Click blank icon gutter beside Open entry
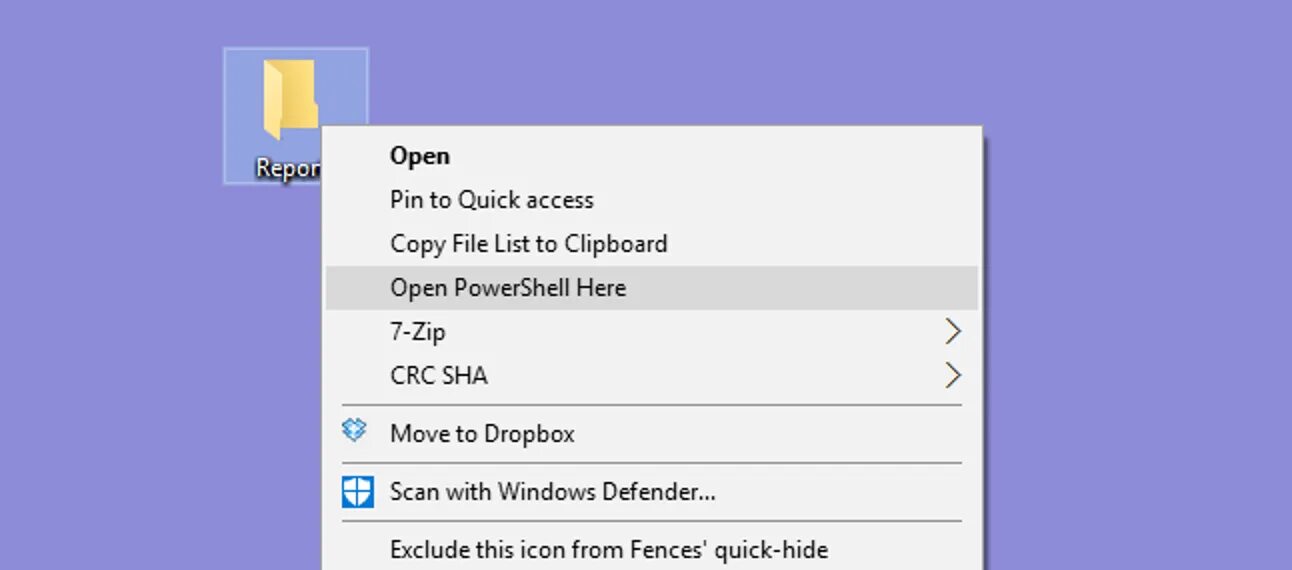 tap(357, 156)
